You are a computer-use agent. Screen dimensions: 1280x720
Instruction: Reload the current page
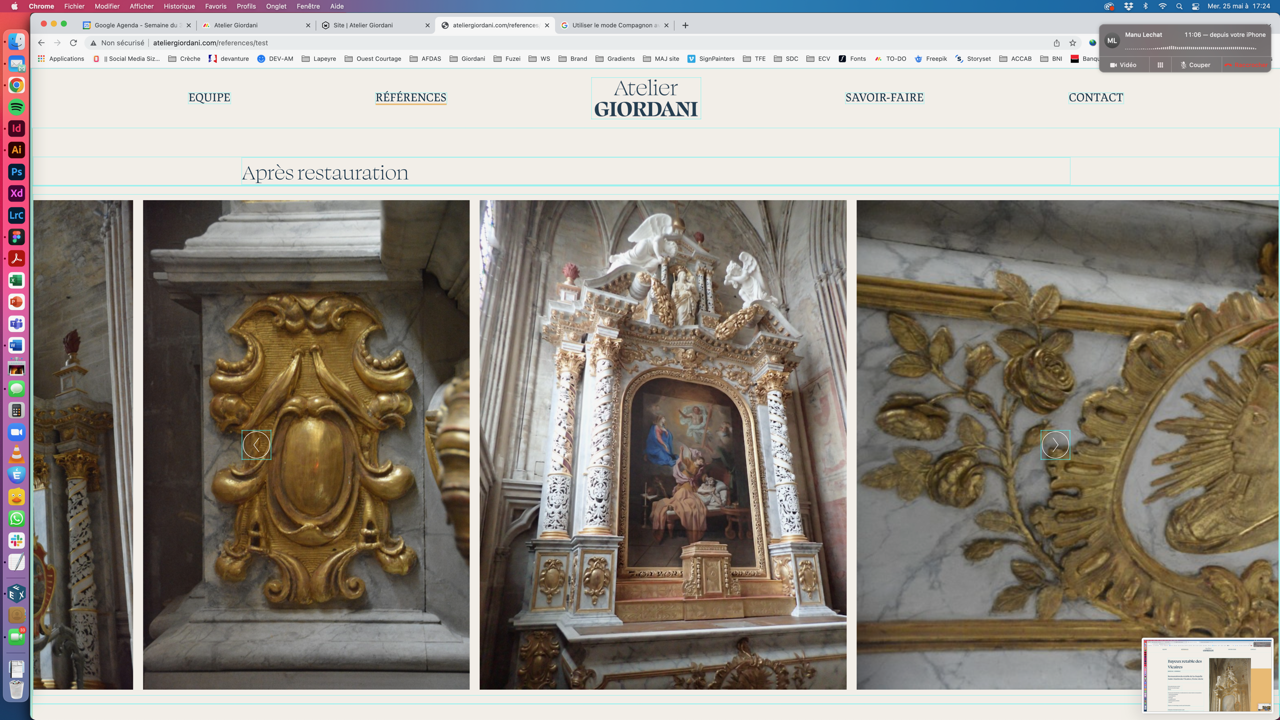(x=73, y=43)
